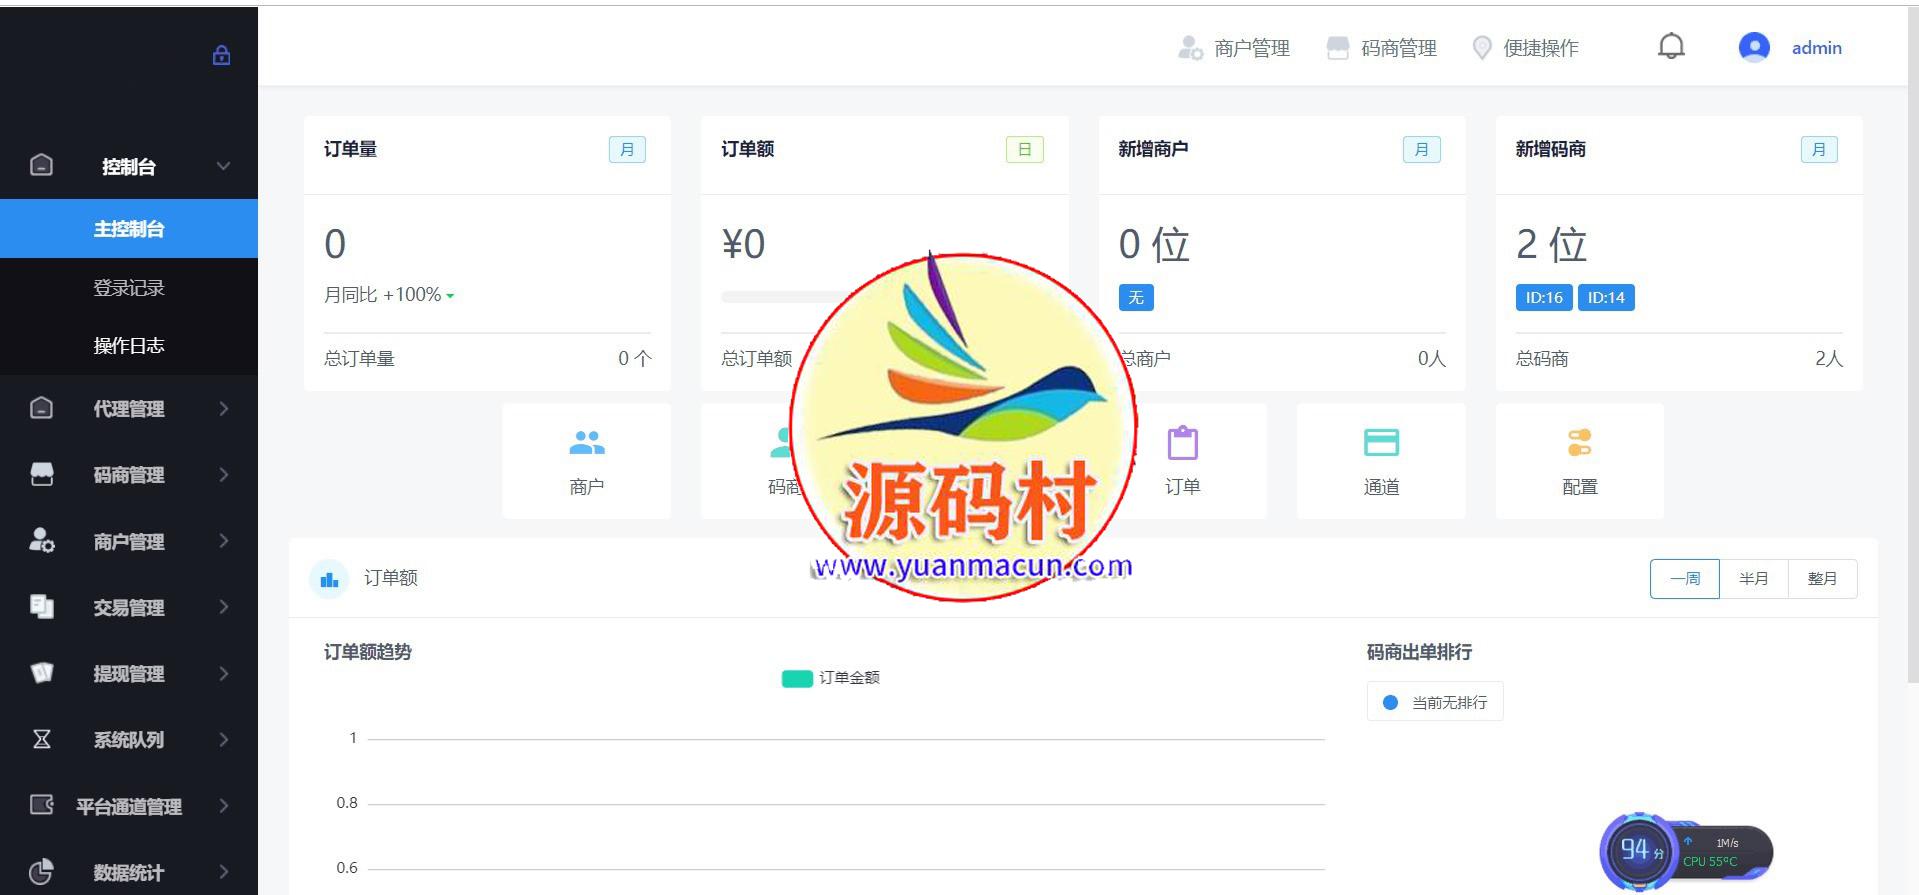Click the admin user avatar
The image size is (1919, 895).
[1754, 47]
